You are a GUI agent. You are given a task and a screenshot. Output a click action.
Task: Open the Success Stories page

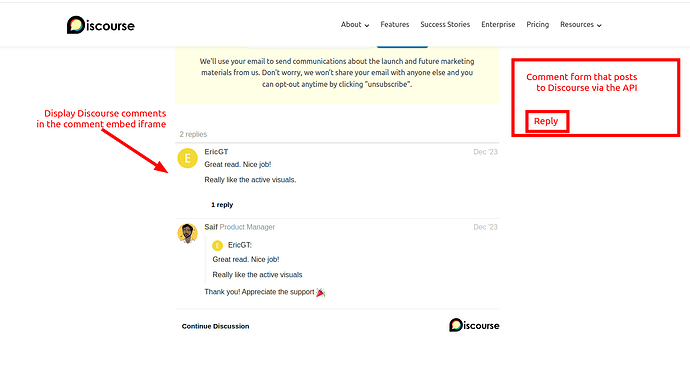(x=445, y=25)
